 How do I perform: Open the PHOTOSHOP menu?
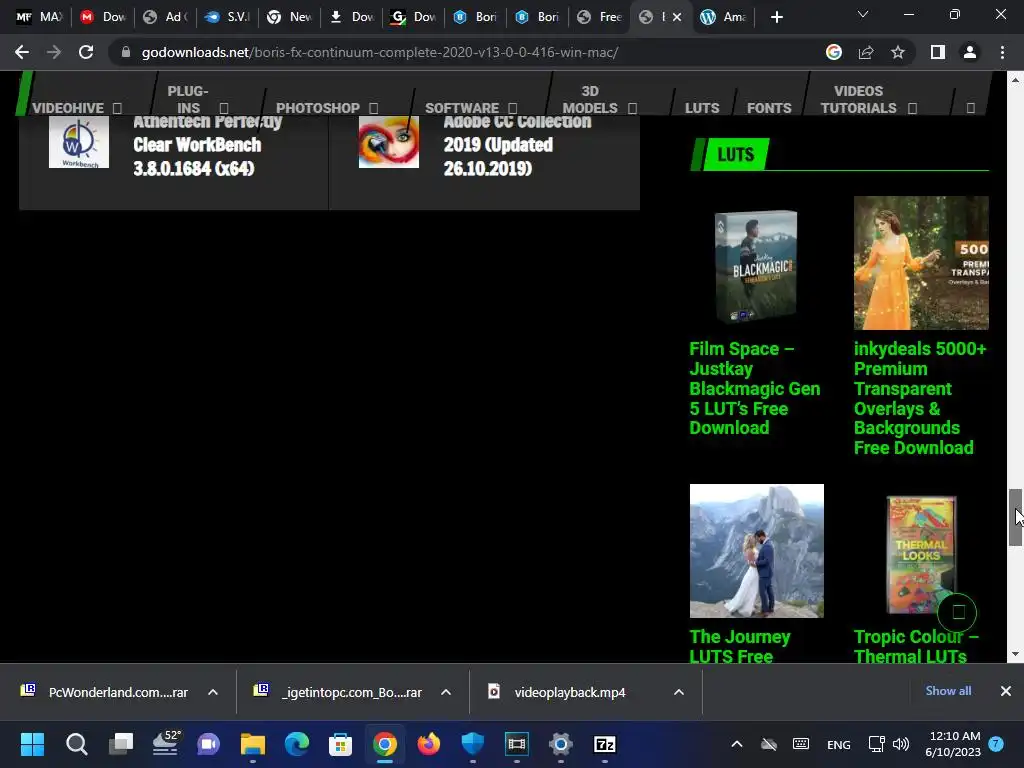coord(327,108)
